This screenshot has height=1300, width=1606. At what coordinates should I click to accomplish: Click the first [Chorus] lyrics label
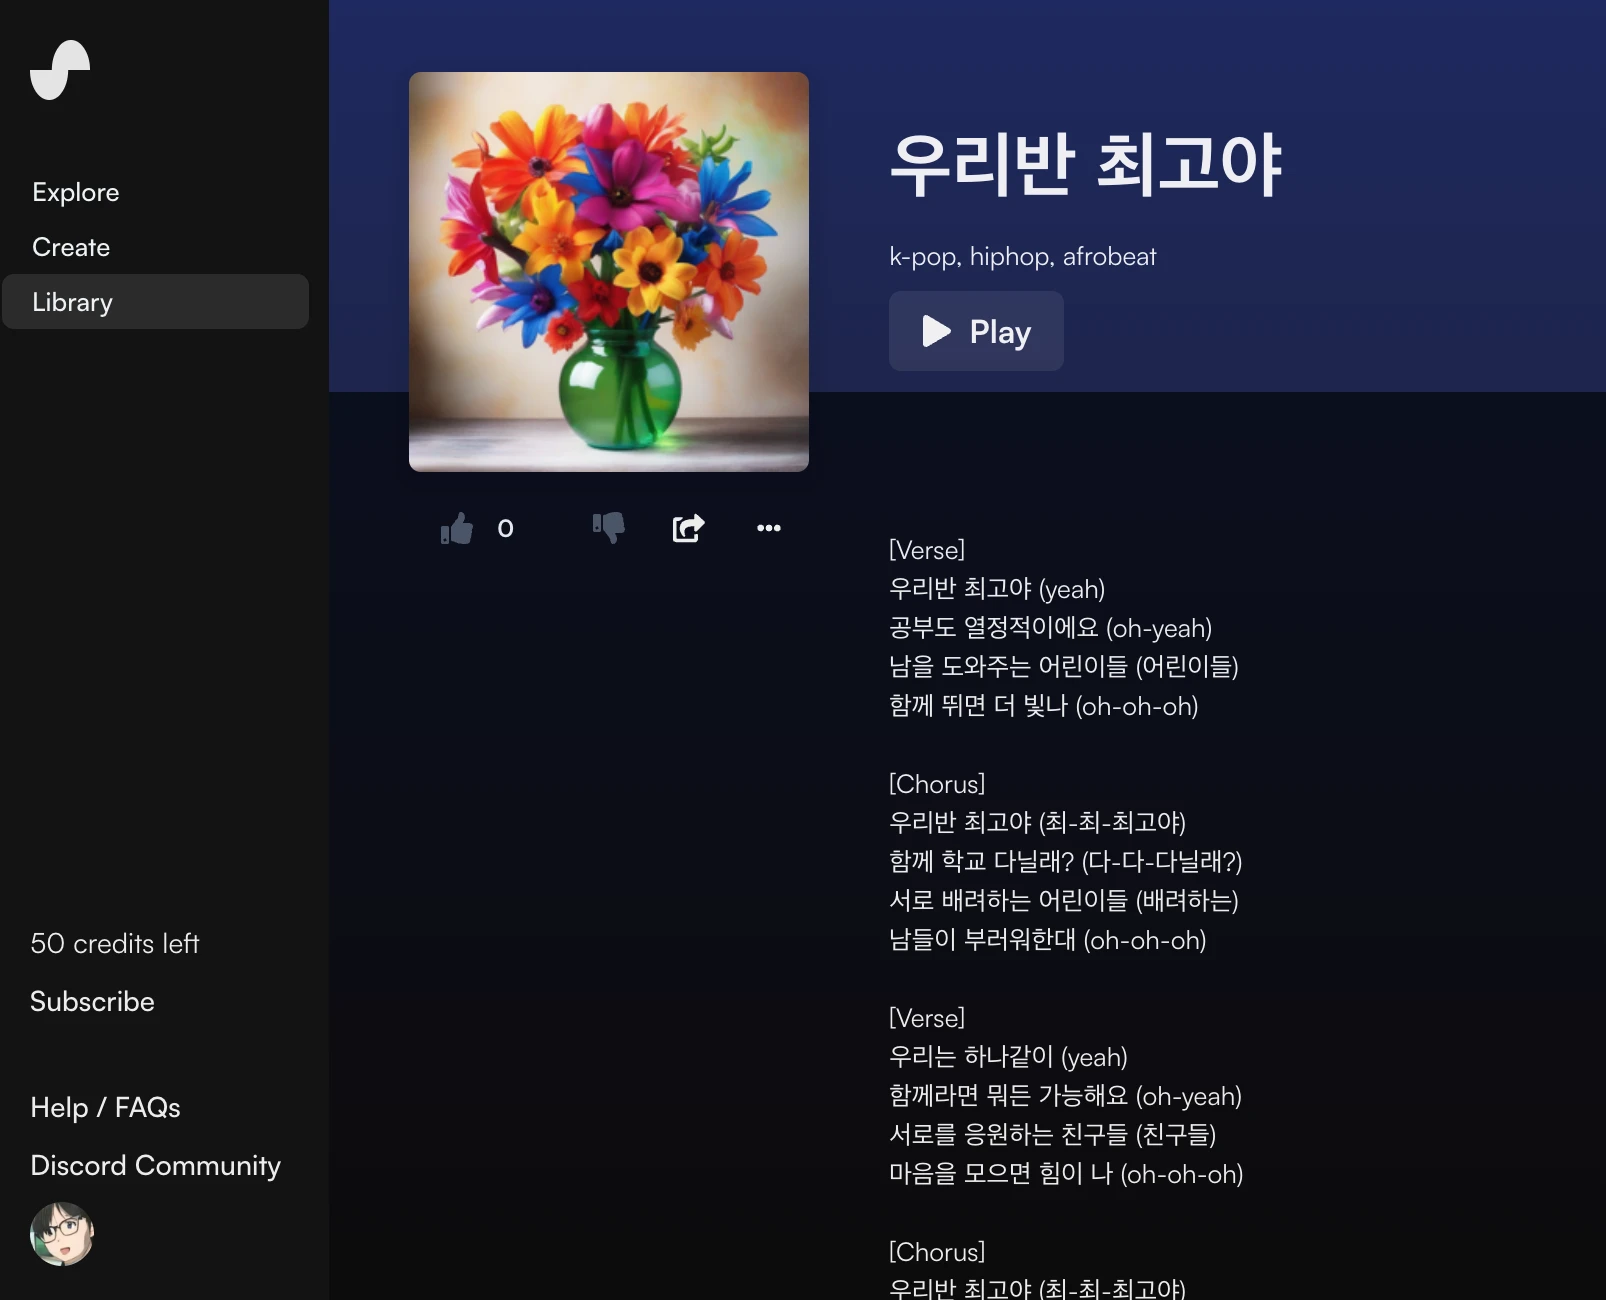(x=937, y=784)
